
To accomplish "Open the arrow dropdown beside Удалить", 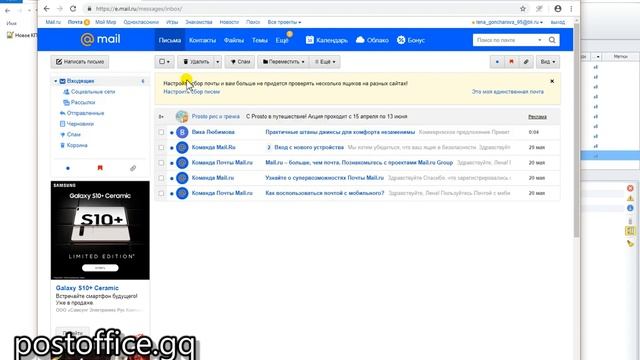I will coord(218,62).
